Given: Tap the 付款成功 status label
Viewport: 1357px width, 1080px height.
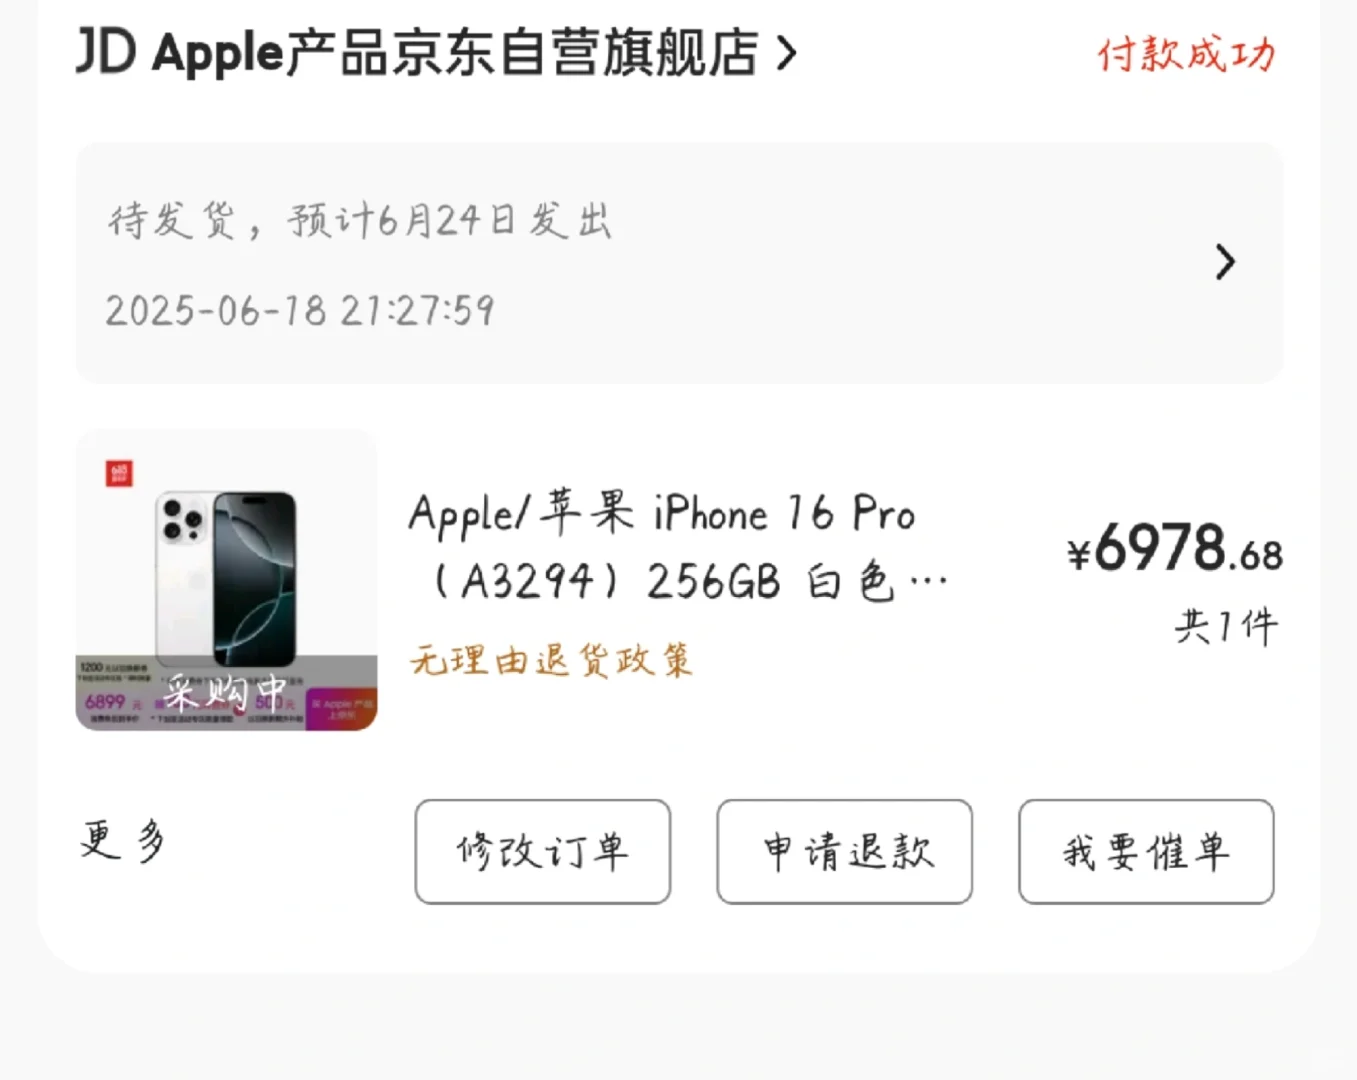Looking at the screenshot, I should tap(1186, 54).
